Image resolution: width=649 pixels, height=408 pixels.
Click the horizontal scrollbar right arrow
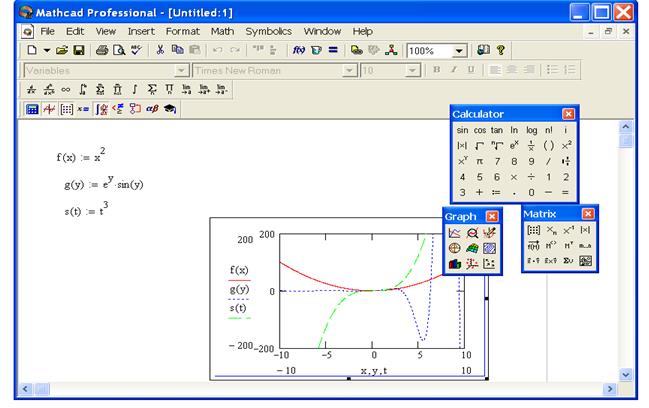[x=610, y=389]
